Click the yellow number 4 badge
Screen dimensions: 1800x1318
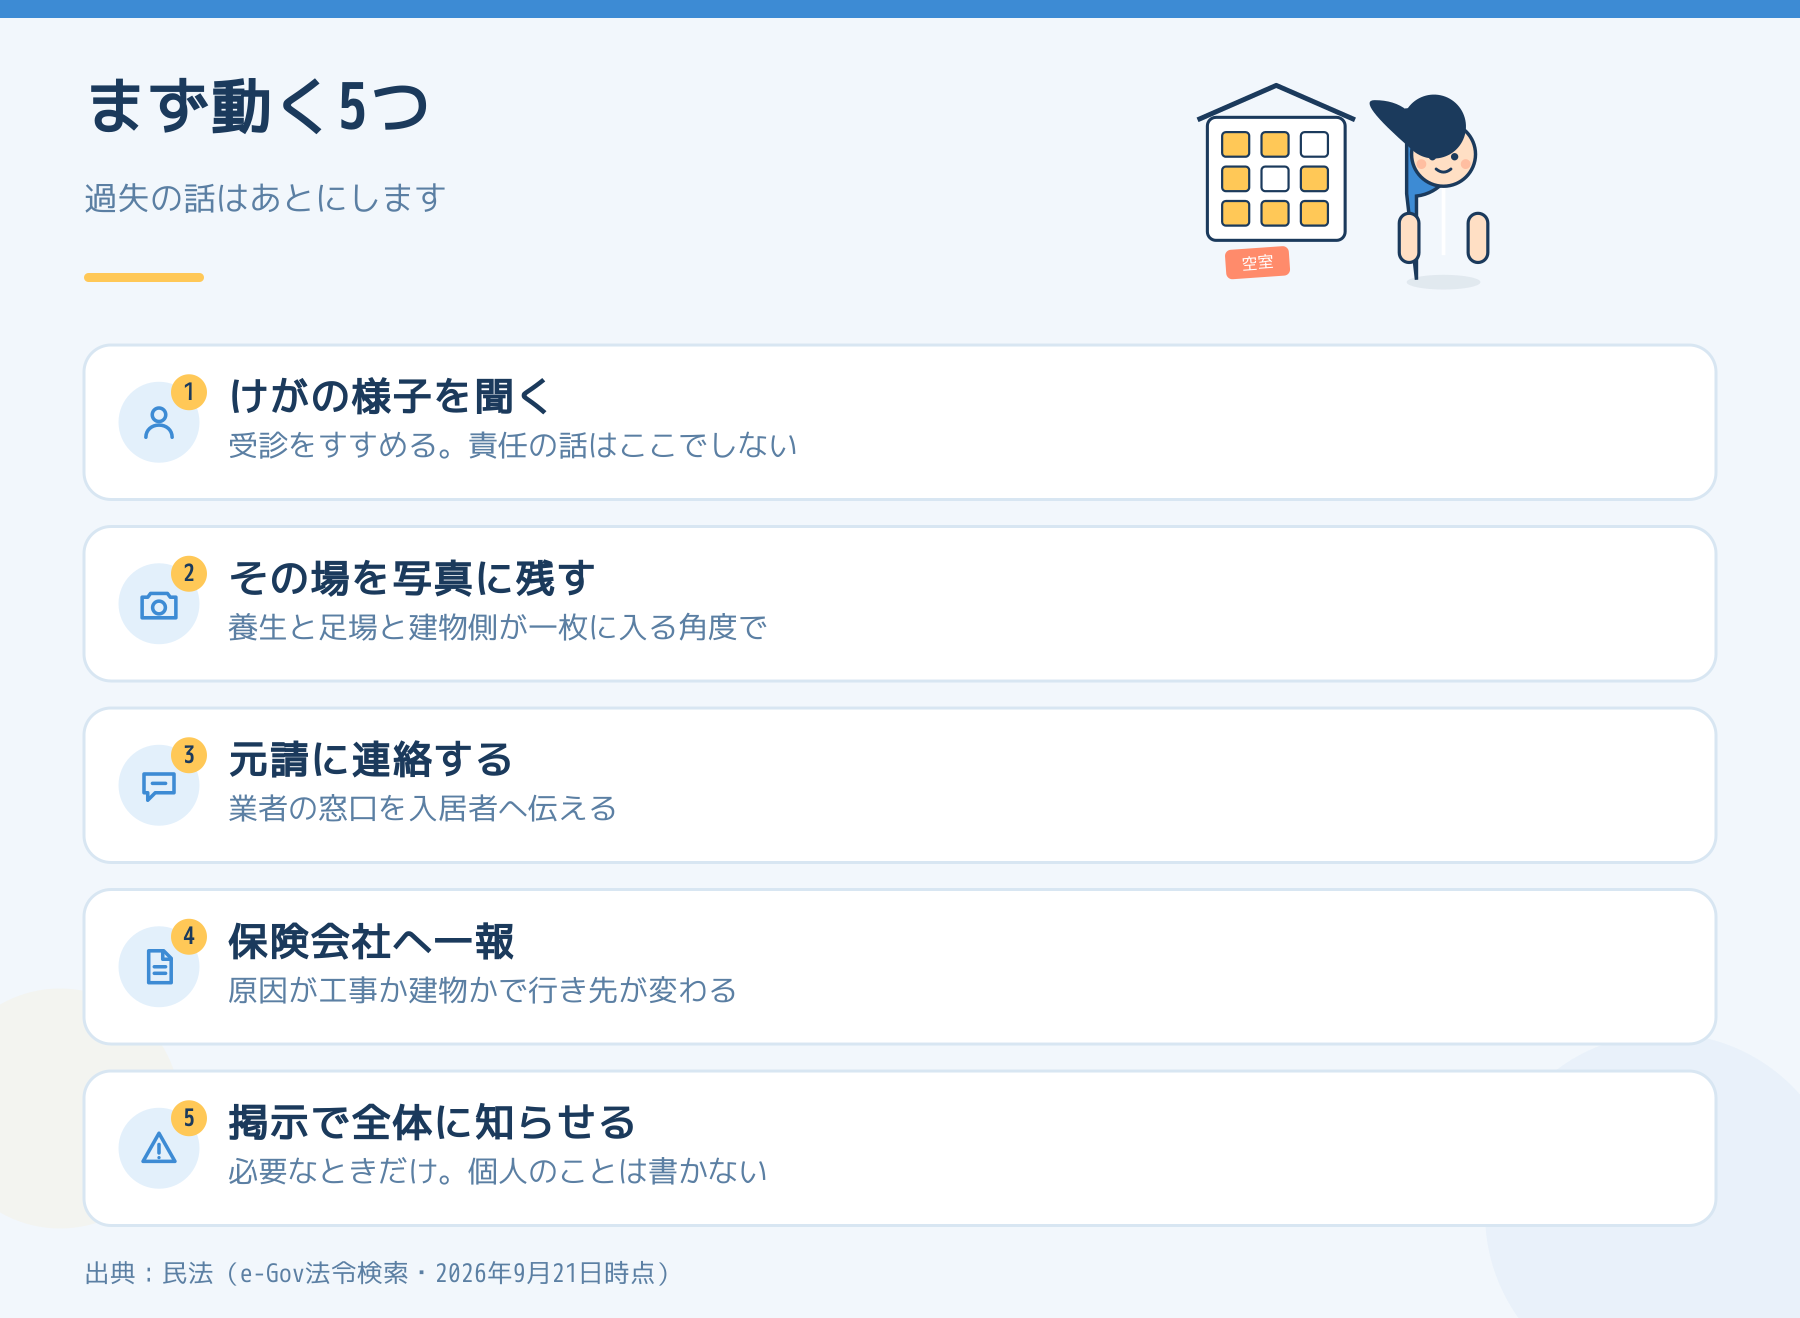(189, 937)
